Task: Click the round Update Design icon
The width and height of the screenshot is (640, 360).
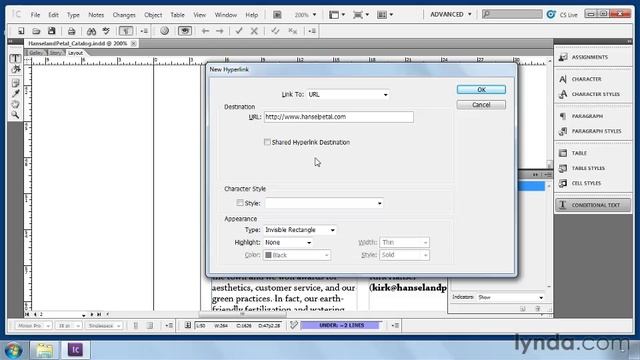Action: point(164,31)
